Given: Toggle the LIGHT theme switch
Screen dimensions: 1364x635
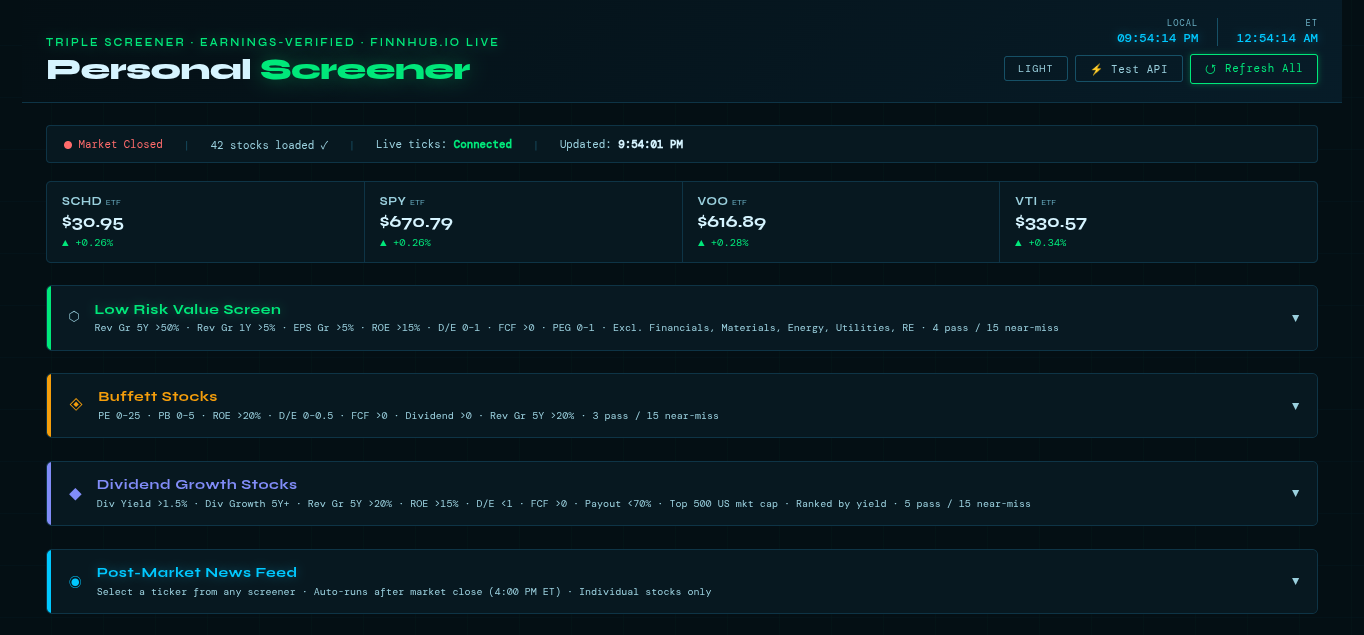Looking at the screenshot, I should point(1036,68).
